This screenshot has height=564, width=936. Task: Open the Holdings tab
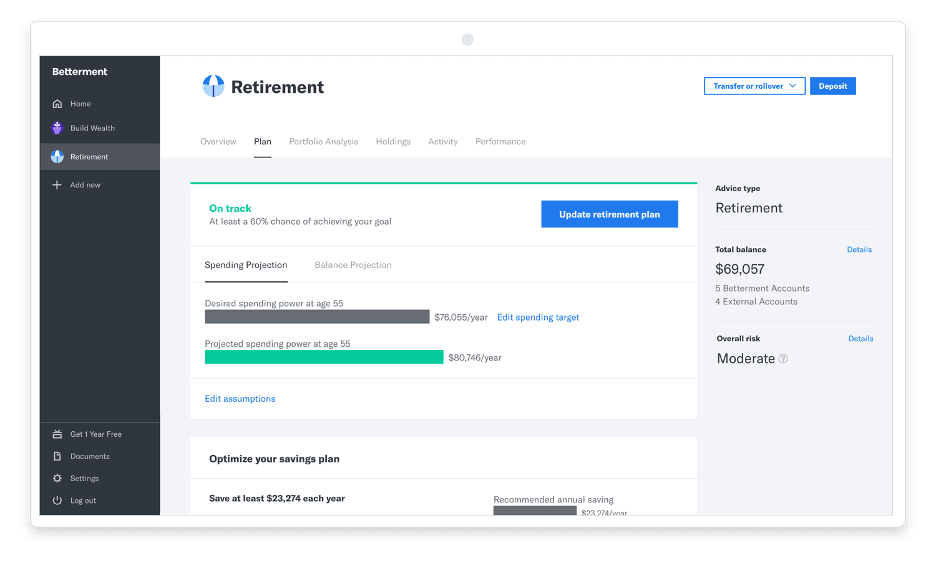pos(393,142)
